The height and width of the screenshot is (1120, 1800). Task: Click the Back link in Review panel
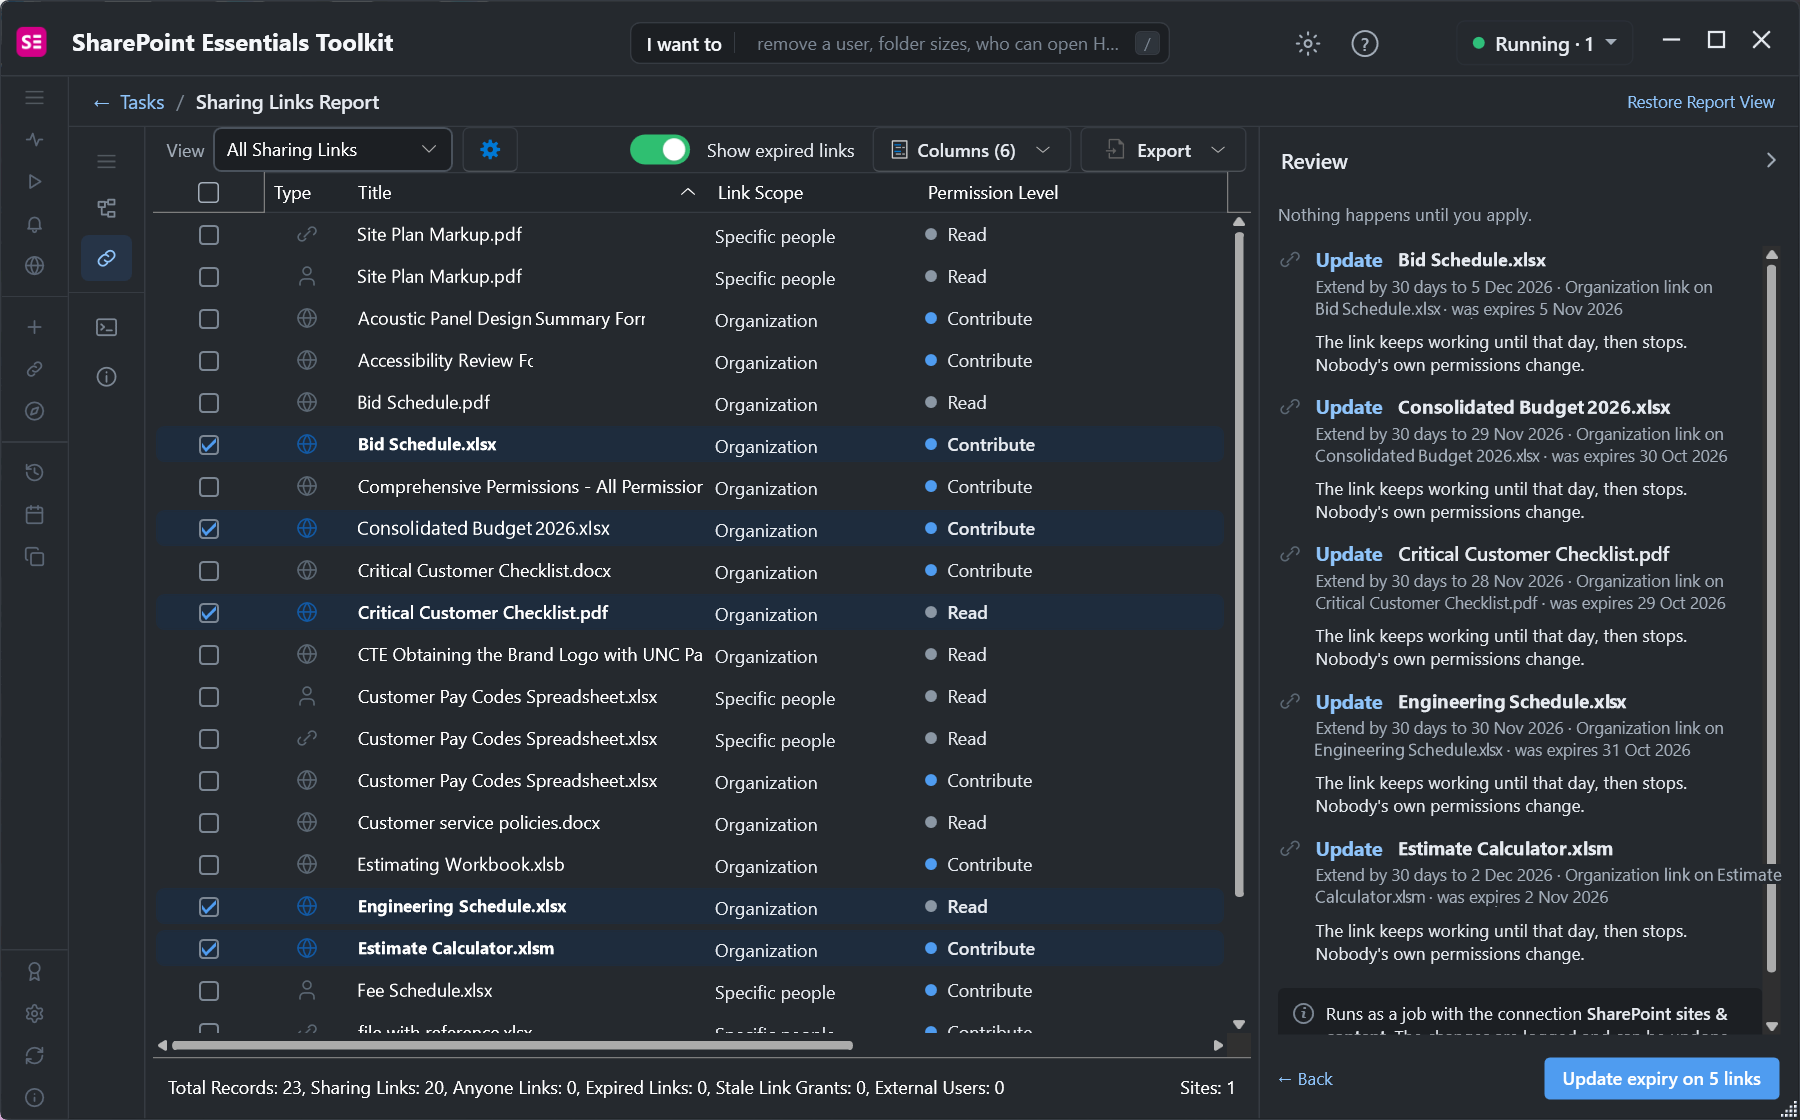pyautogui.click(x=1305, y=1079)
